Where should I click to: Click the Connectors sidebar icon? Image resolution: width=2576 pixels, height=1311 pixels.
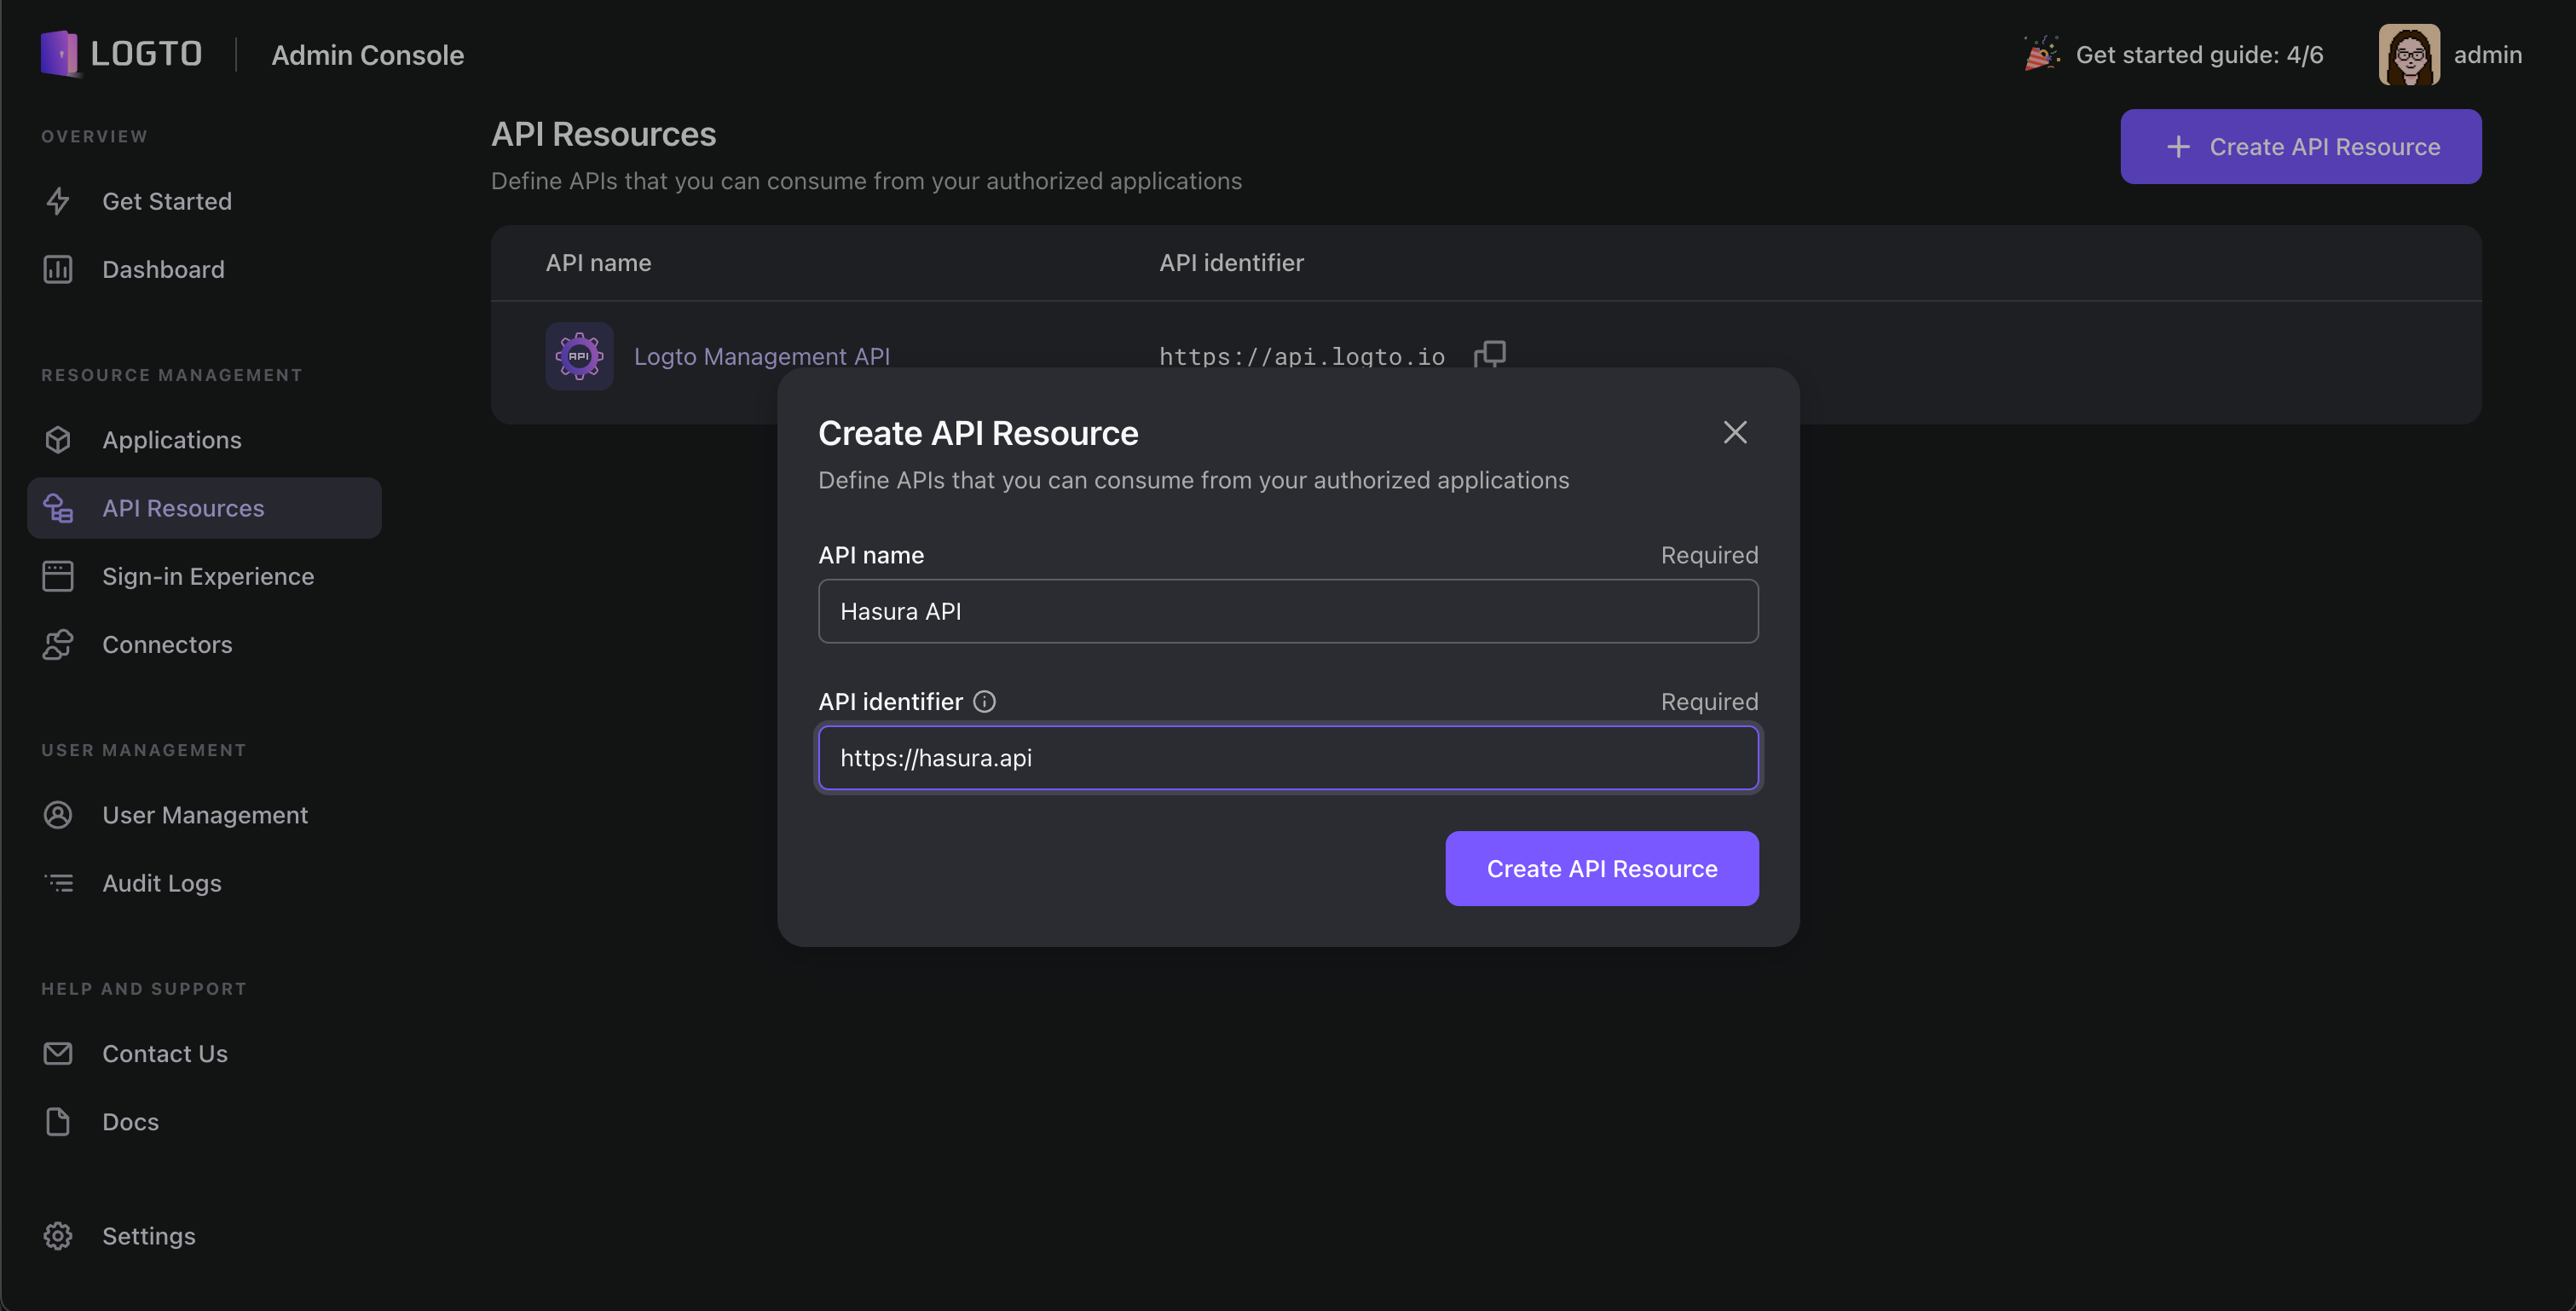click(x=59, y=645)
